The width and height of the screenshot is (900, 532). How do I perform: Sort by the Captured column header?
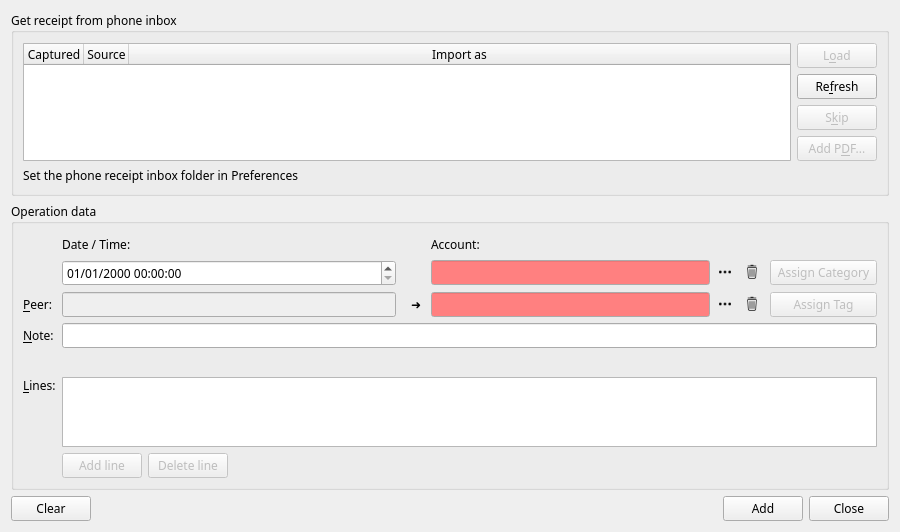pyautogui.click(x=53, y=55)
